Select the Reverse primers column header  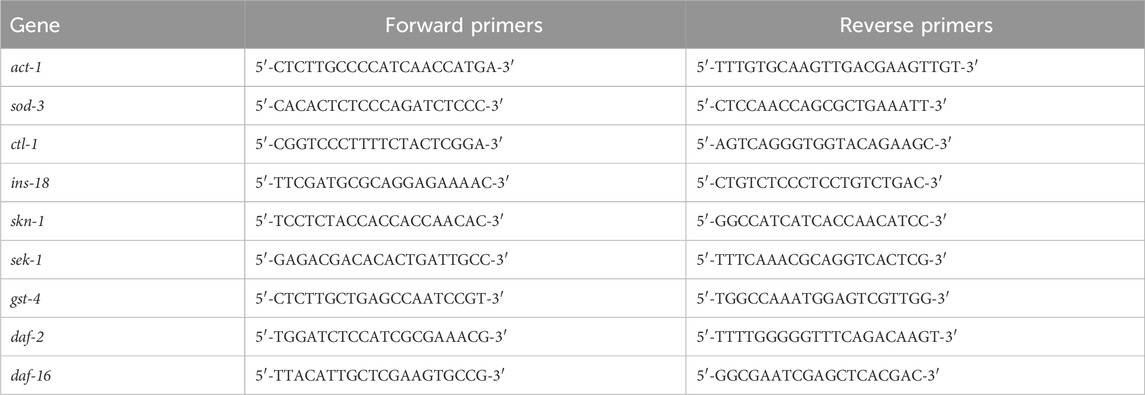pyautogui.click(x=916, y=25)
